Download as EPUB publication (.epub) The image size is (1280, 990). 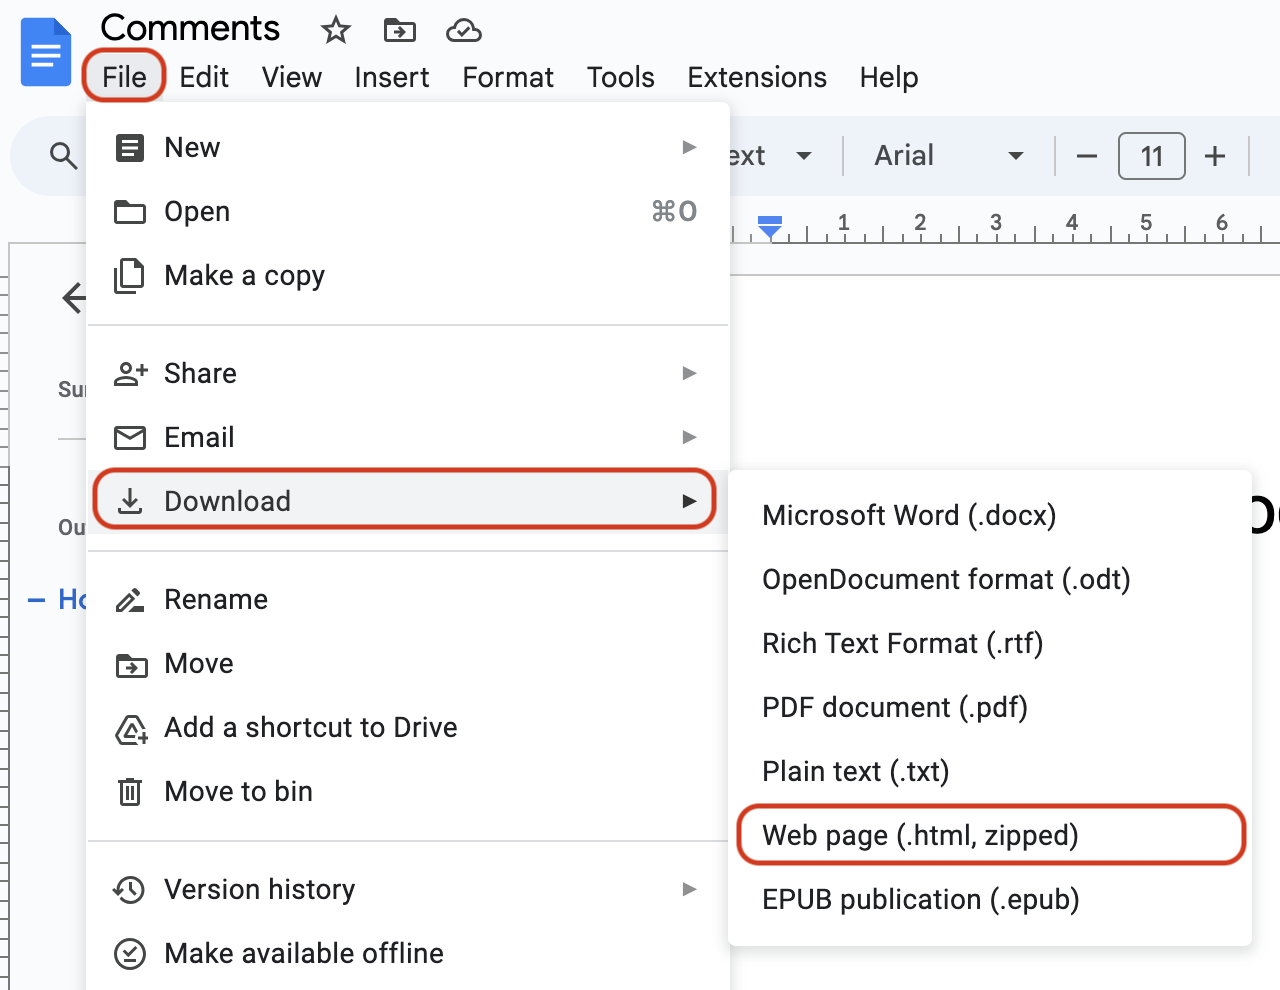990,900
